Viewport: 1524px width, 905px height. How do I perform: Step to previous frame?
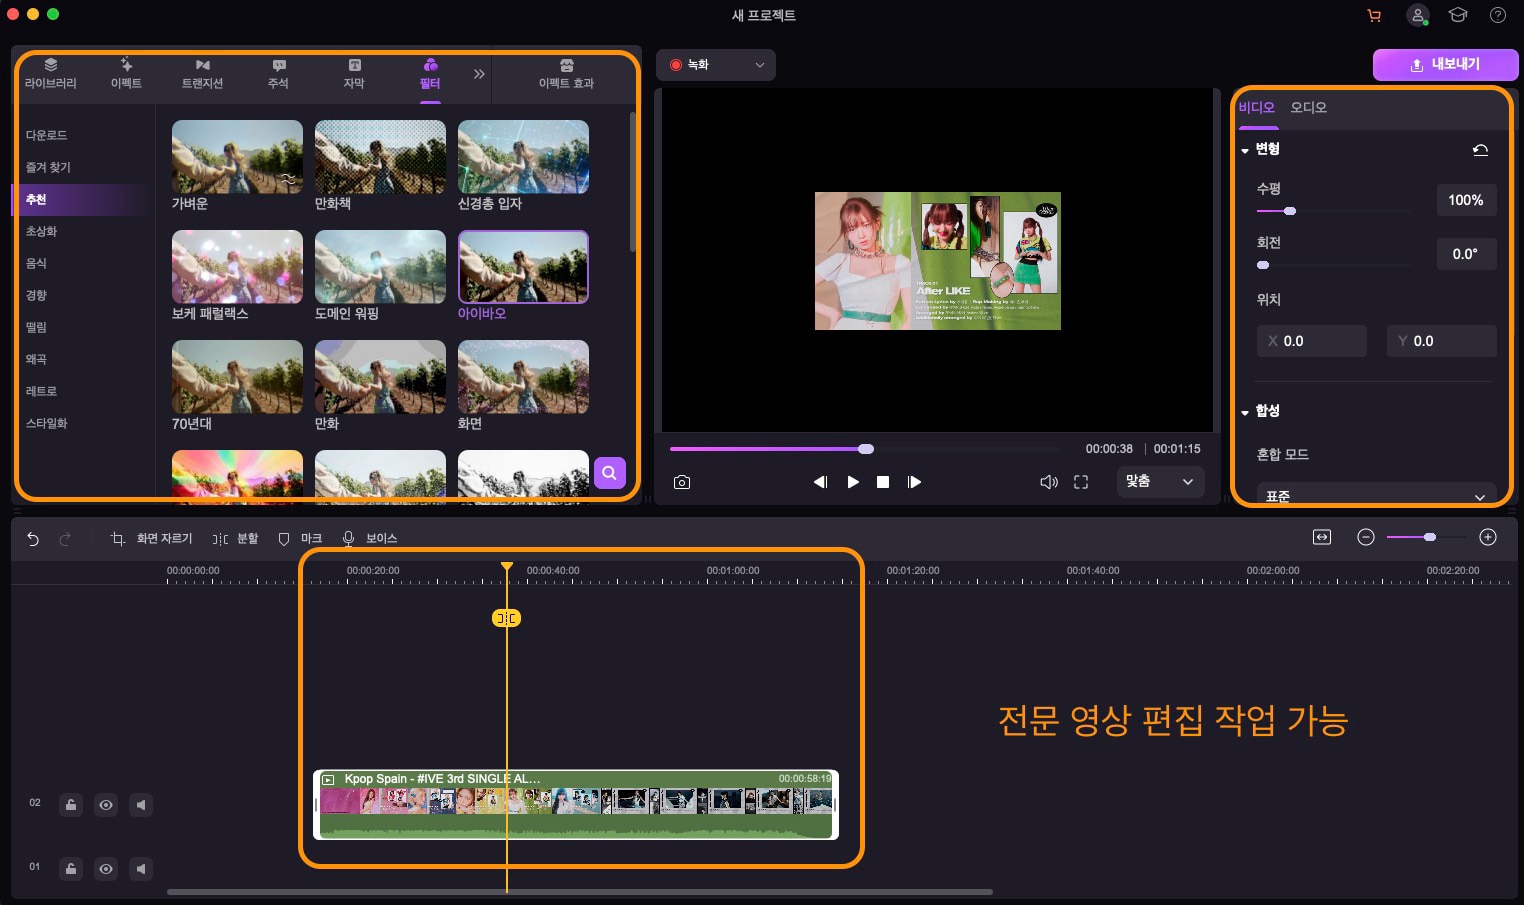click(x=820, y=482)
